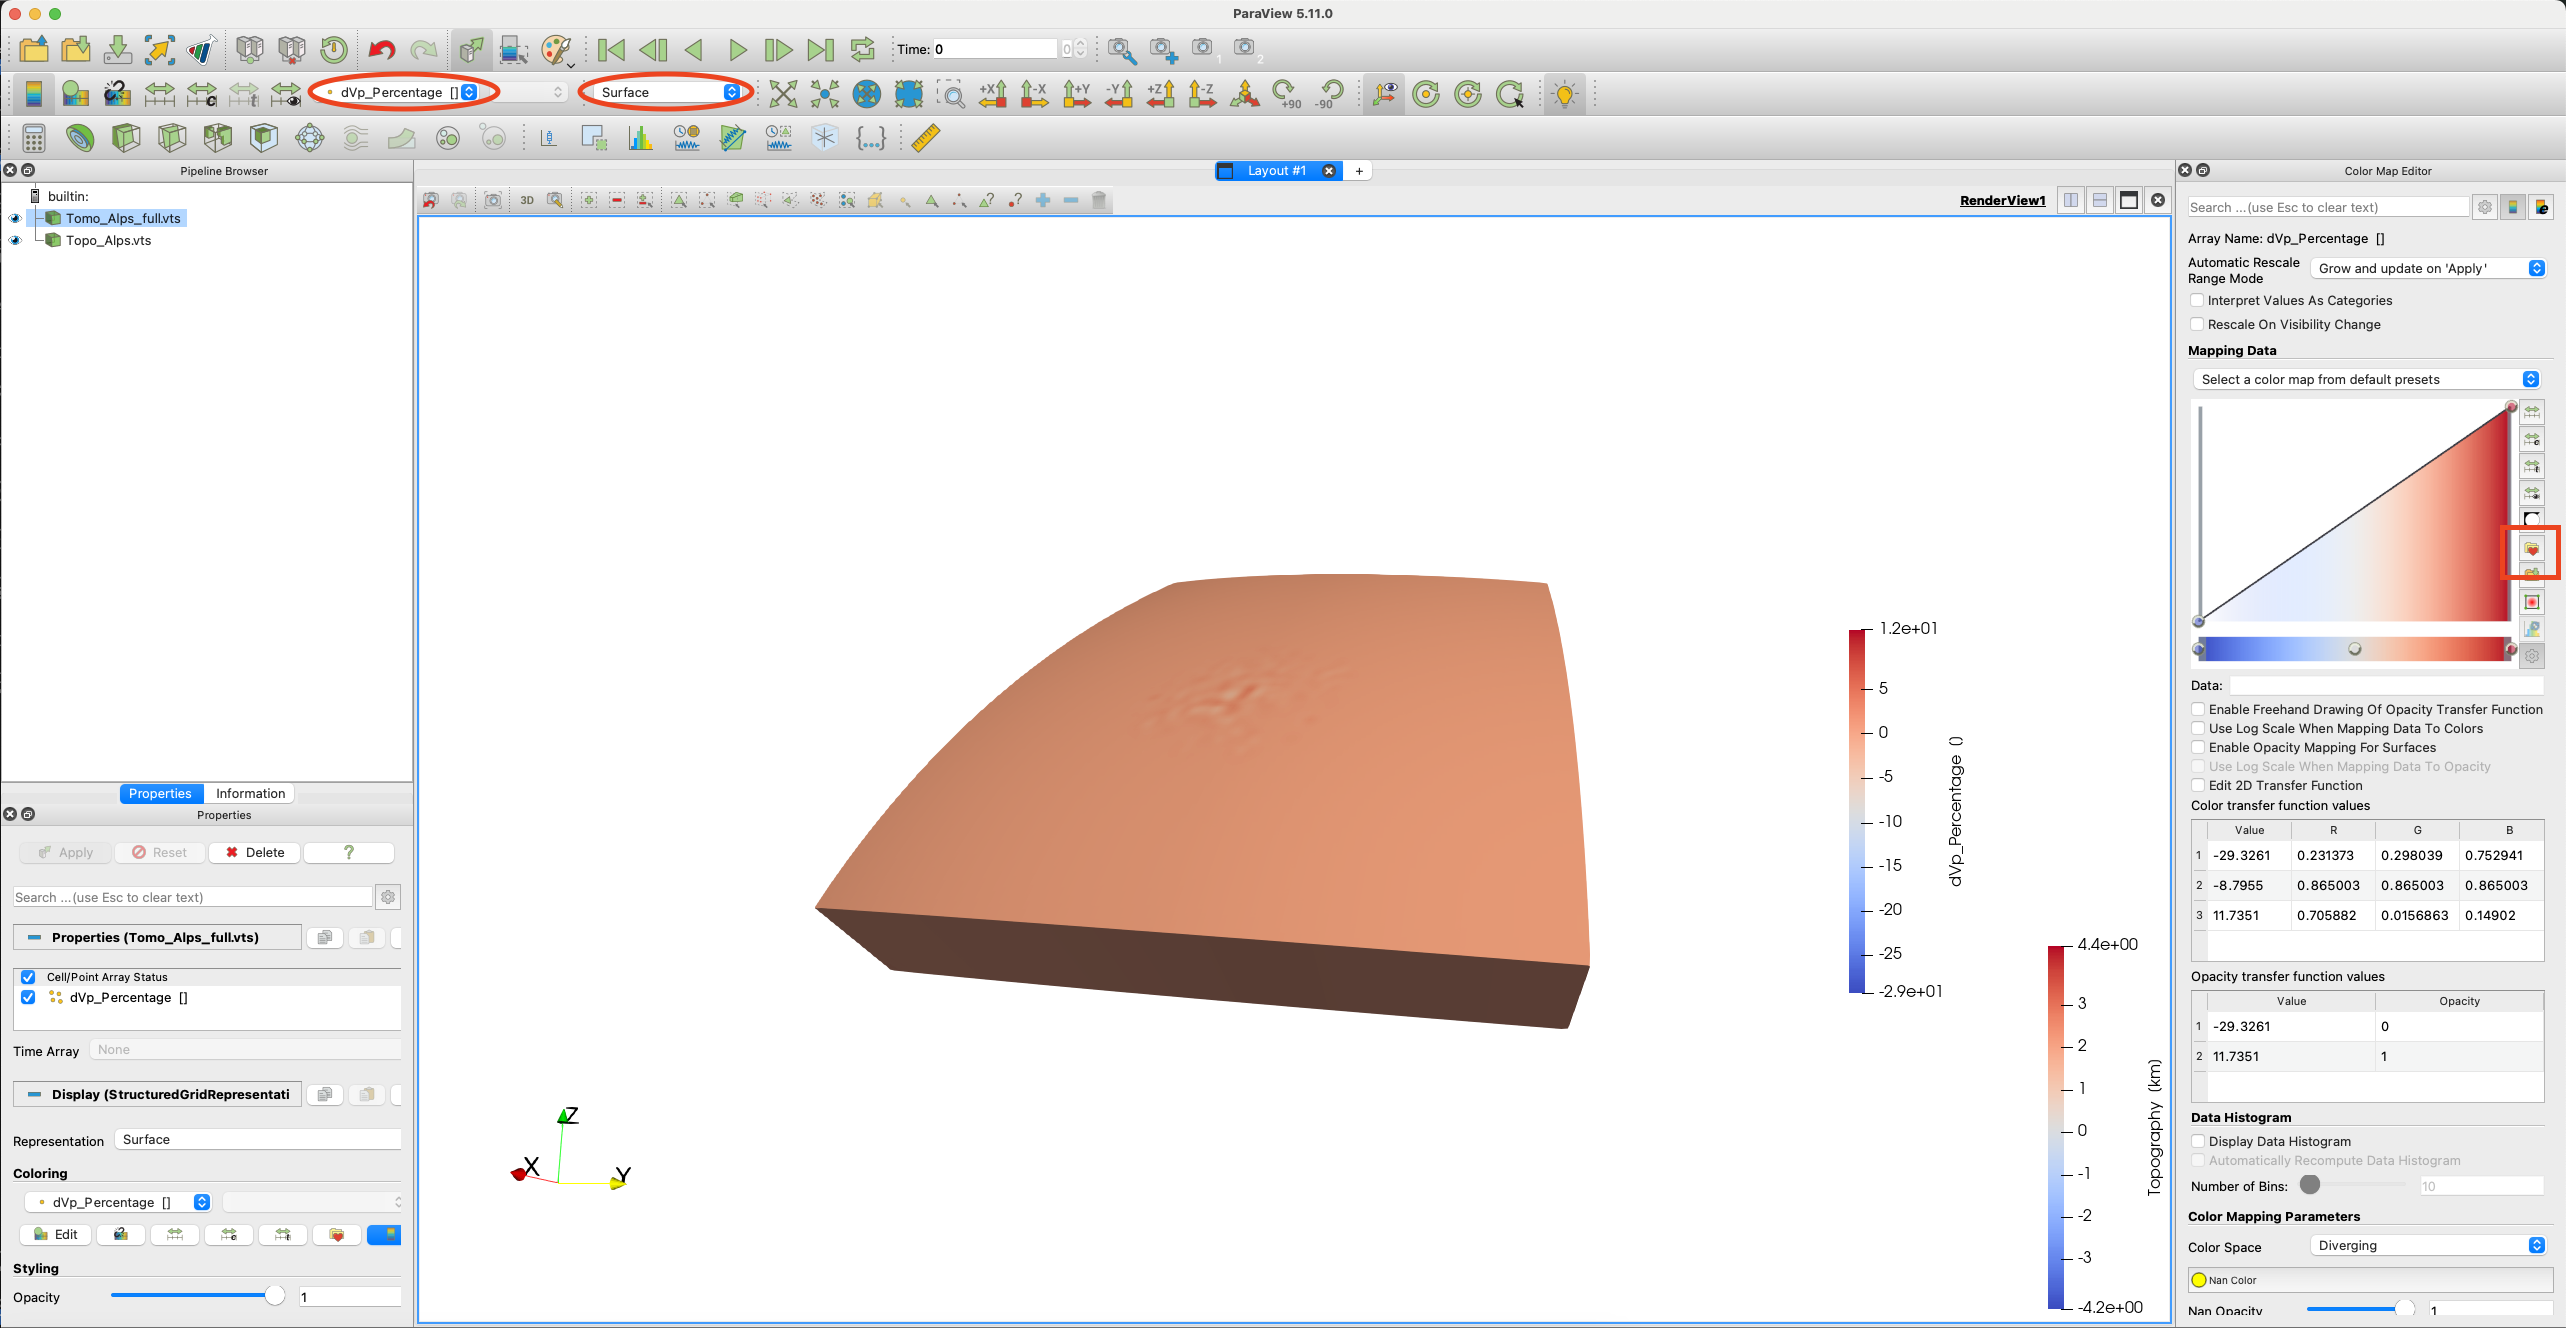Switch to the Properties tab

tap(160, 793)
